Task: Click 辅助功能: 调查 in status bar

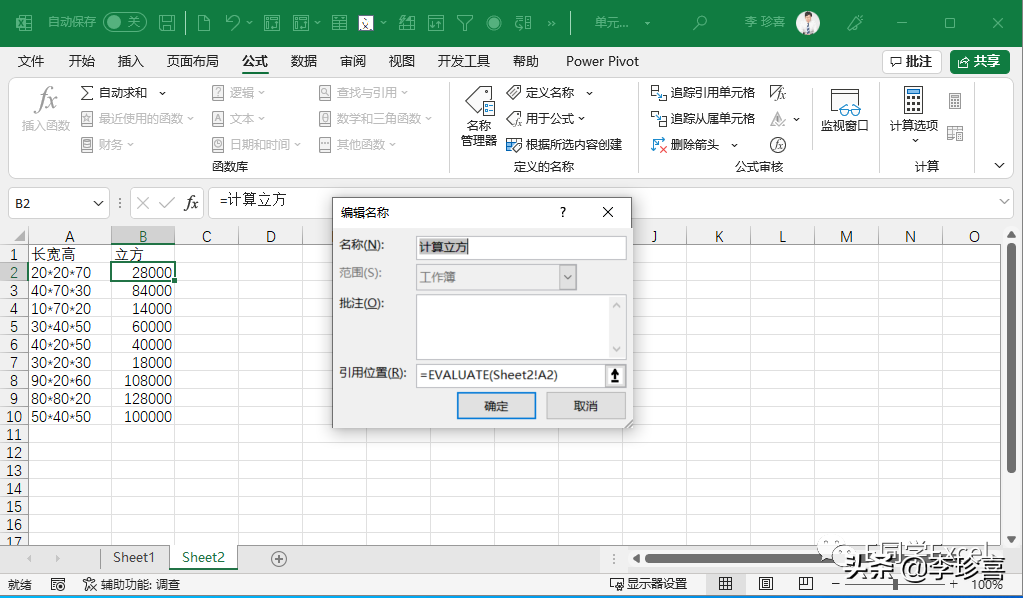Action: coord(132,584)
